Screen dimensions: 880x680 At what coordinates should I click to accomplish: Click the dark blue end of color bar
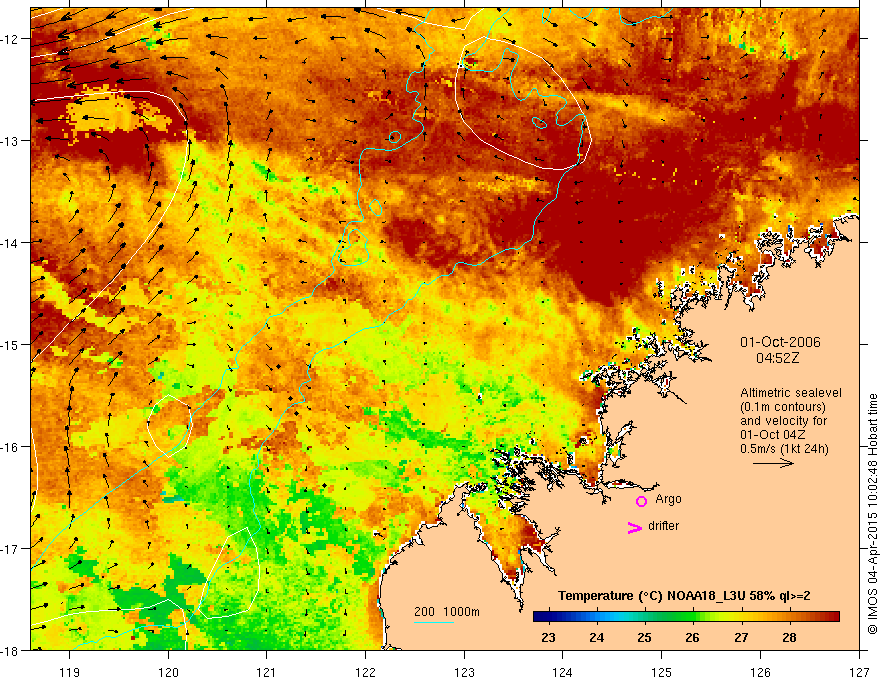pos(540,617)
